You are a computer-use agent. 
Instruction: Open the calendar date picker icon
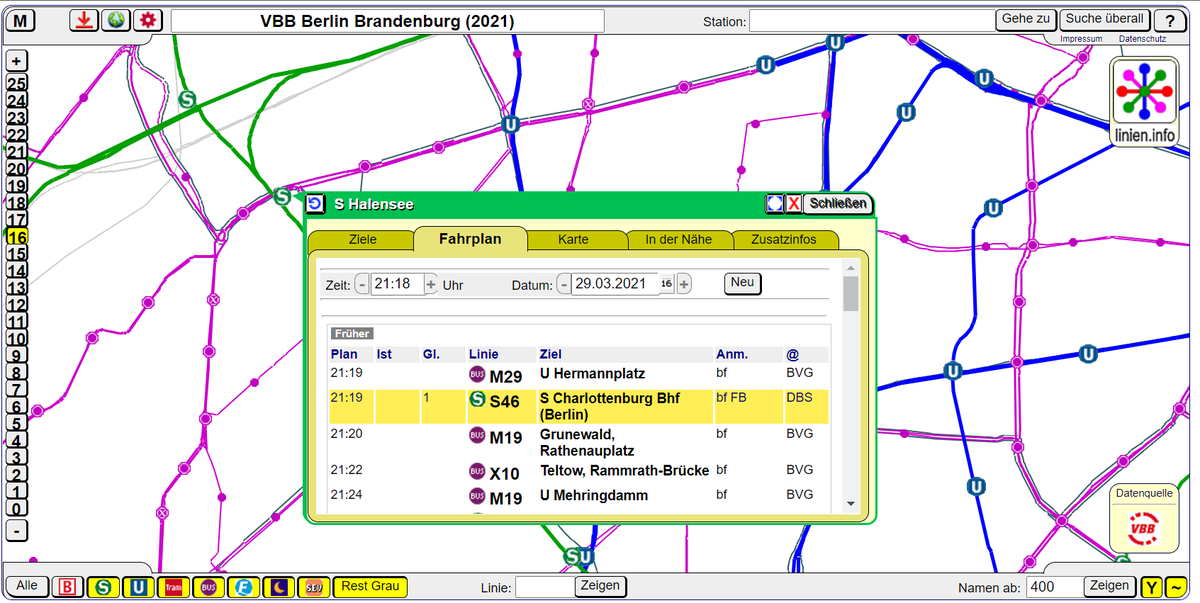(667, 284)
